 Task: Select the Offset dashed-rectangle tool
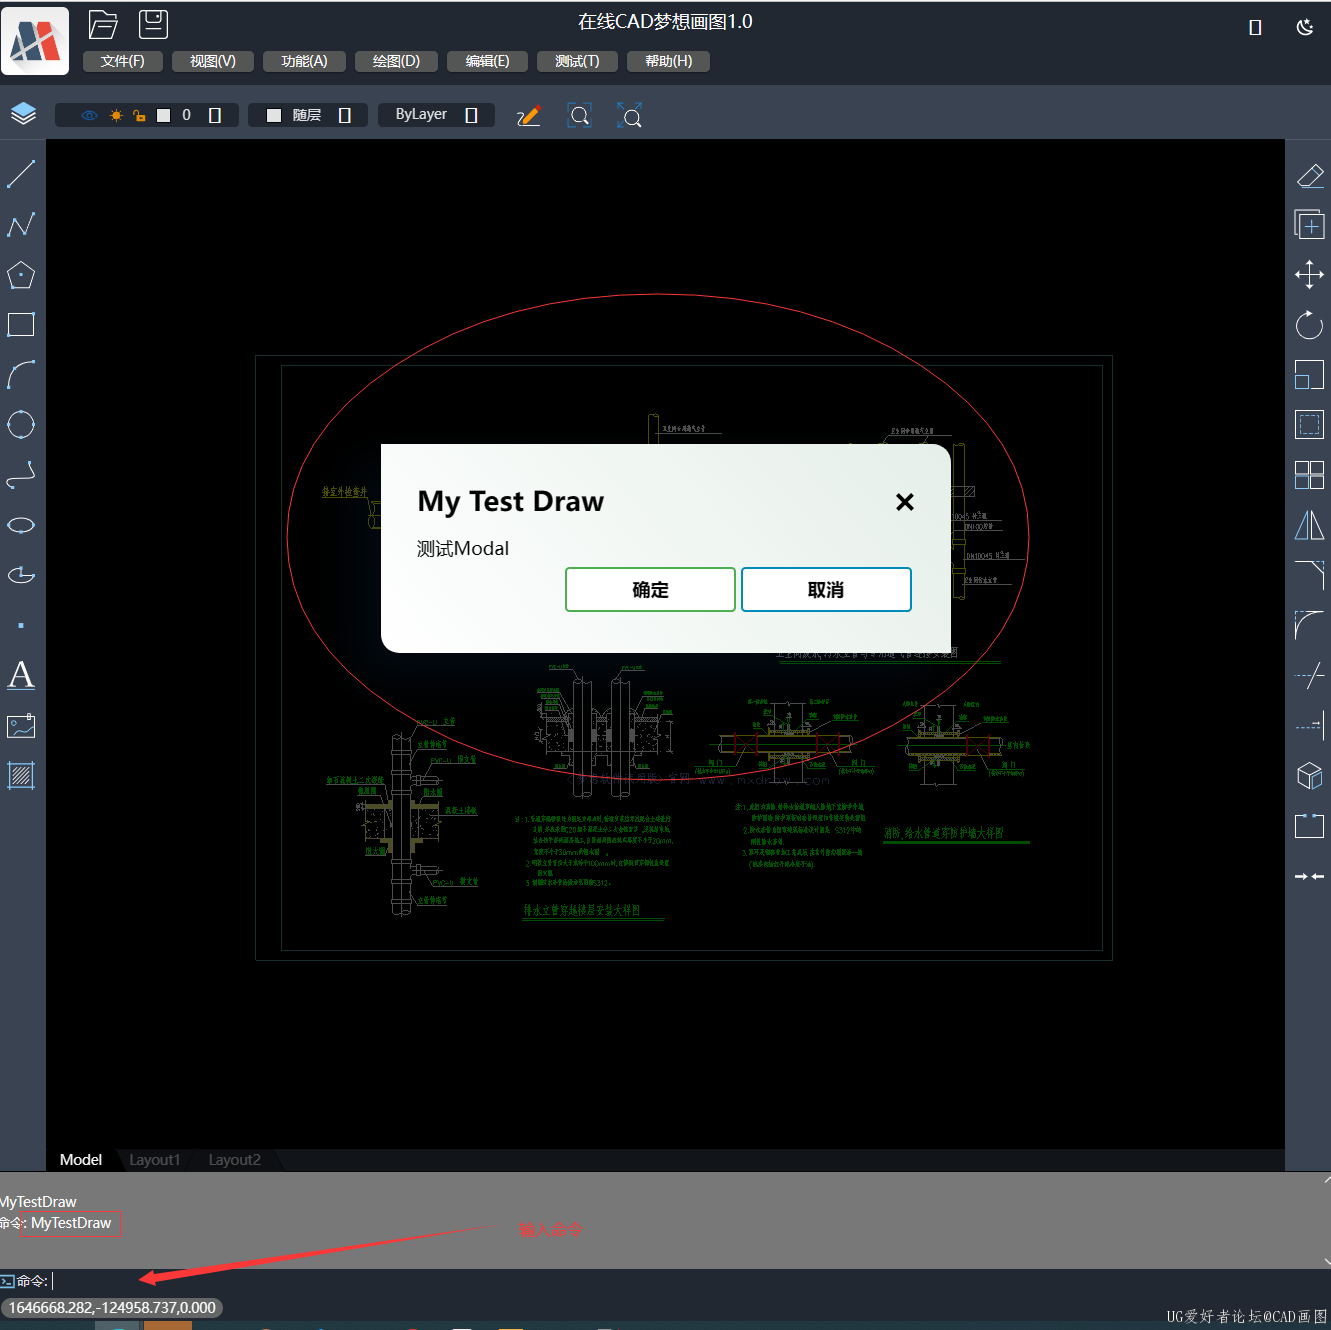[x=1310, y=424]
